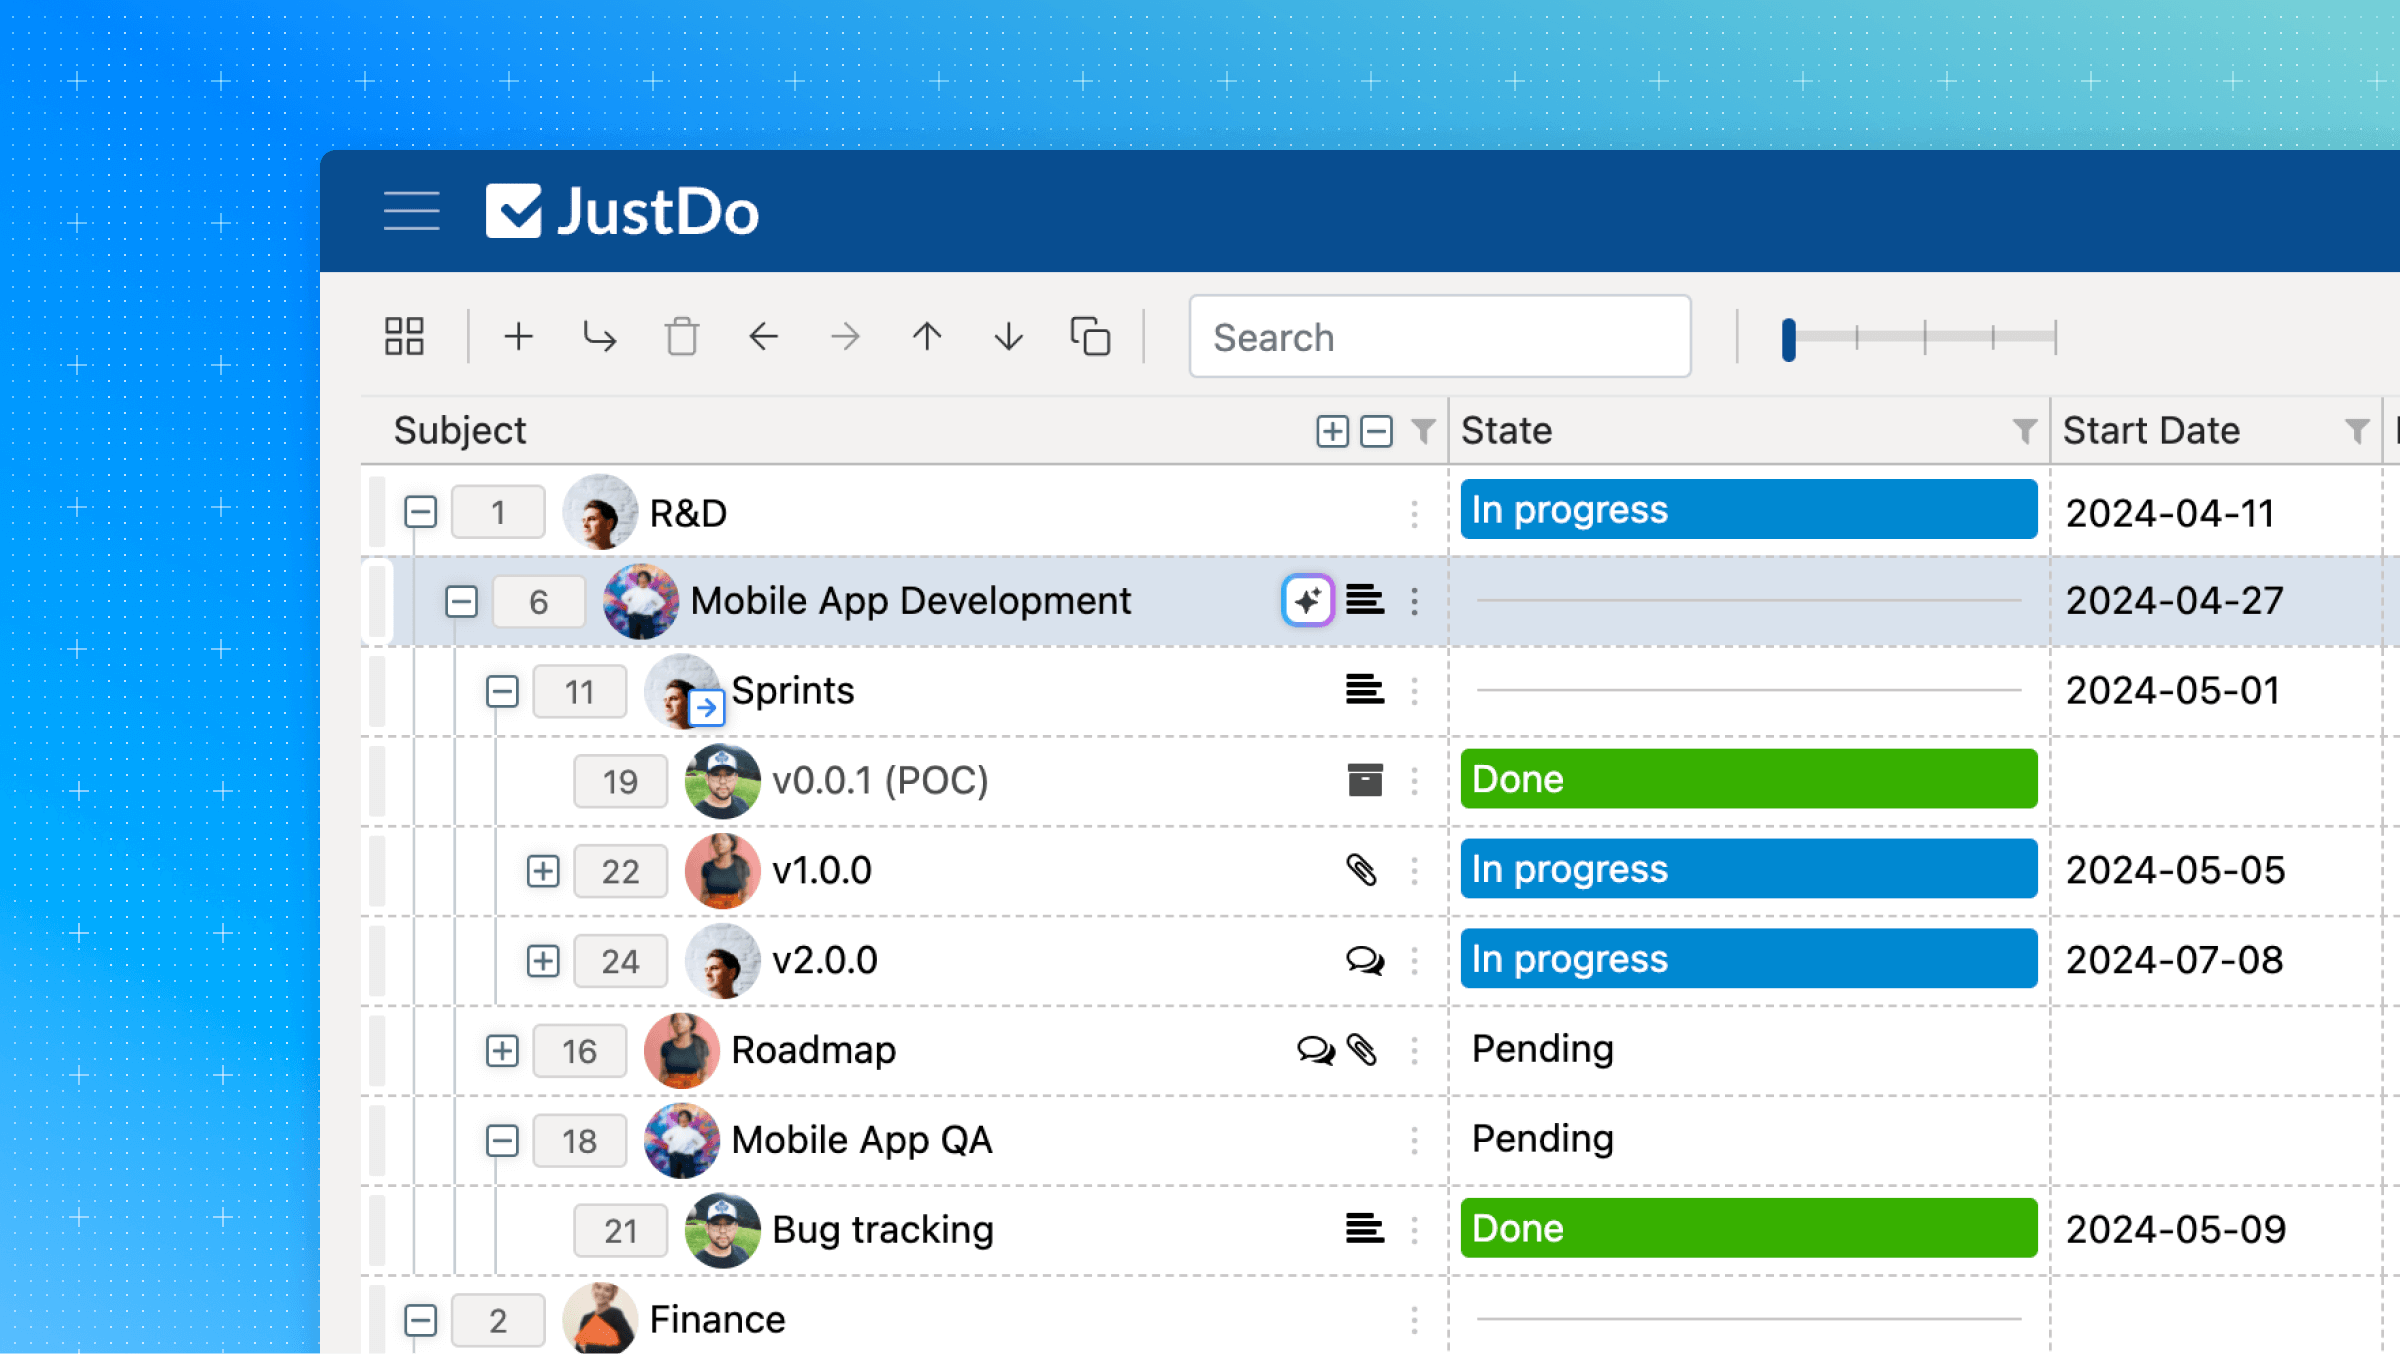
Task: Click the JustDo checkmark logo
Action: click(x=514, y=211)
